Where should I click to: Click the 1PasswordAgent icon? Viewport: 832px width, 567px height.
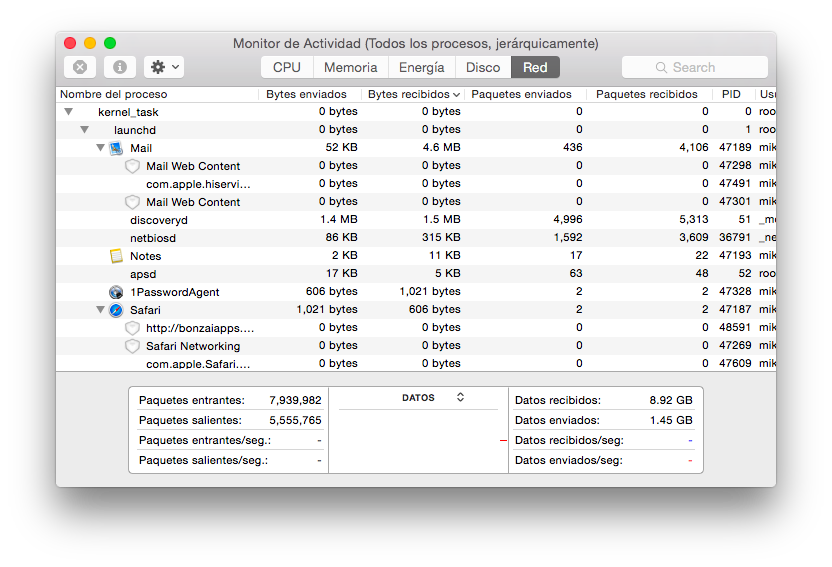[116, 292]
